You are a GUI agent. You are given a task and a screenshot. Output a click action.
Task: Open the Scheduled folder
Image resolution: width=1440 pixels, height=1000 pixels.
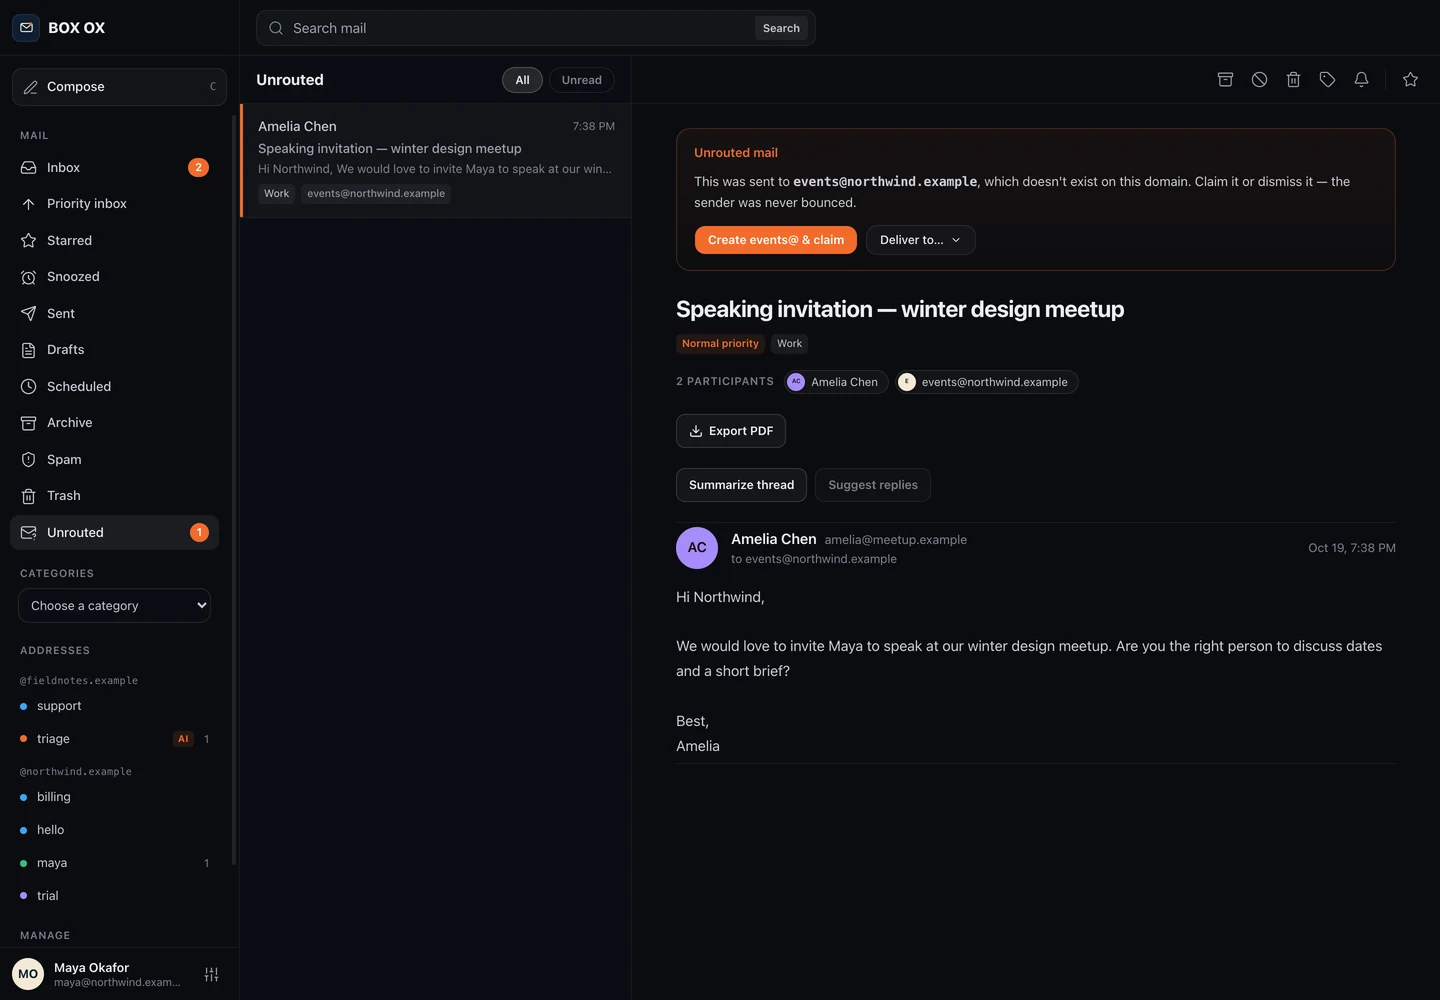[114, 387]
